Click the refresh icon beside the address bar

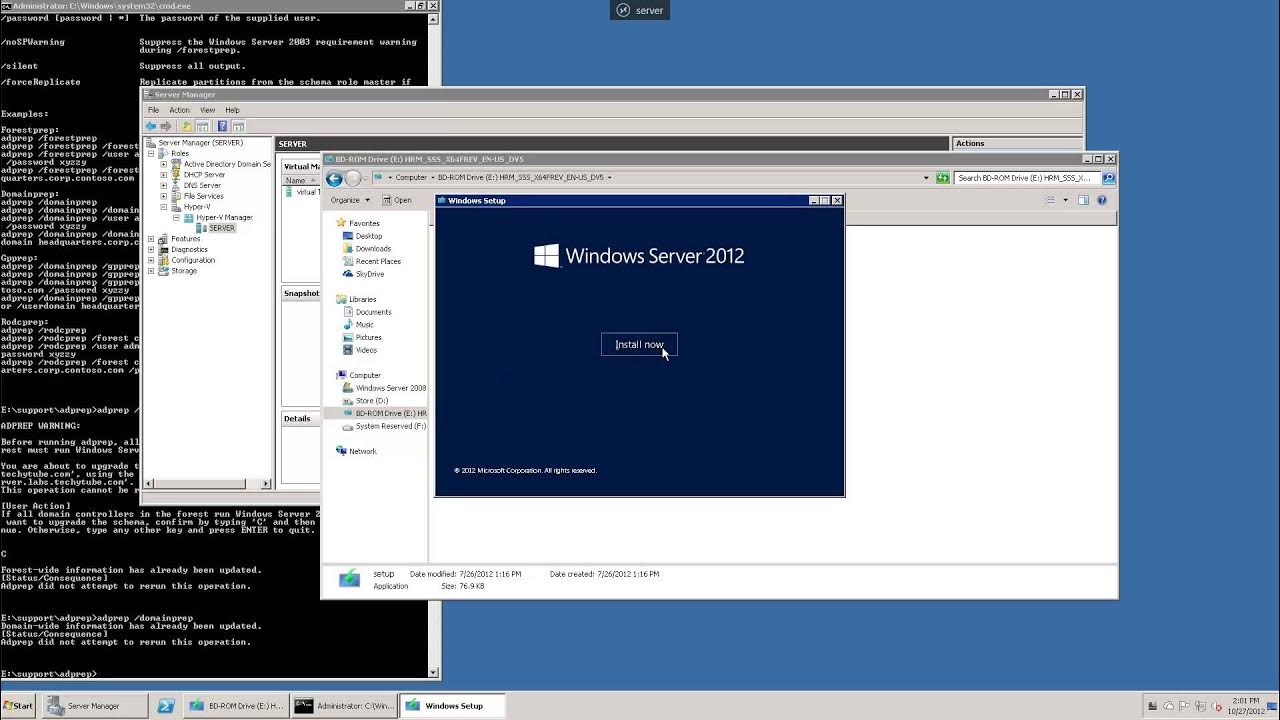coord(942,178)
